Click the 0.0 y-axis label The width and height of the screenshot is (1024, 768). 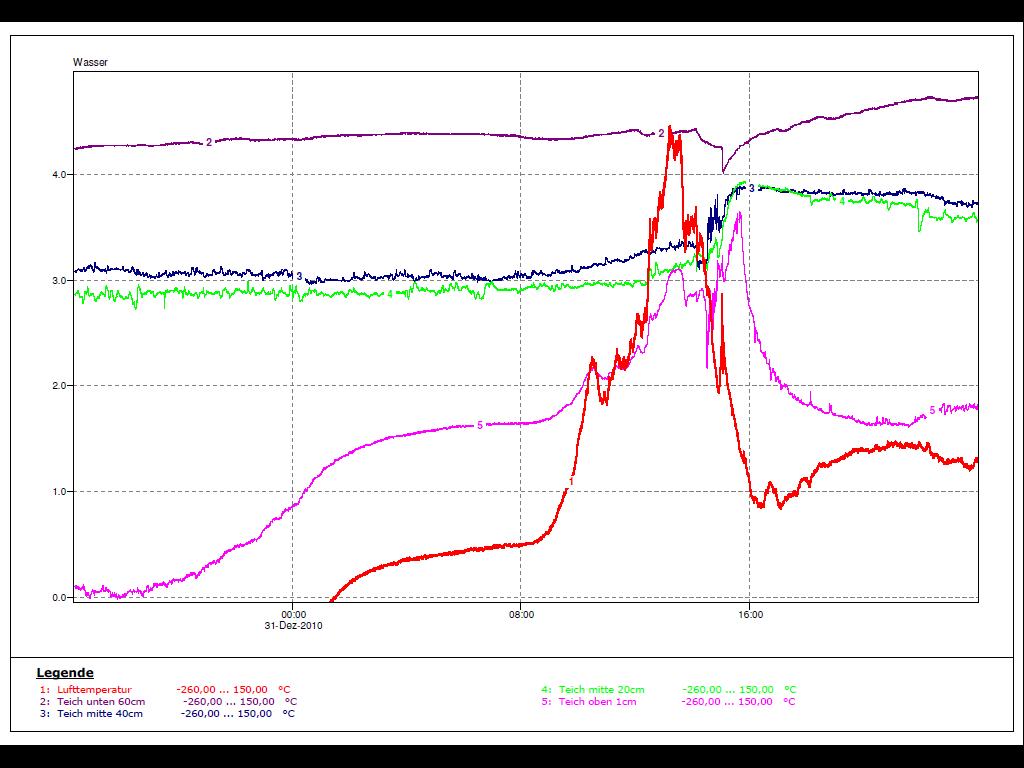[59, 598]
